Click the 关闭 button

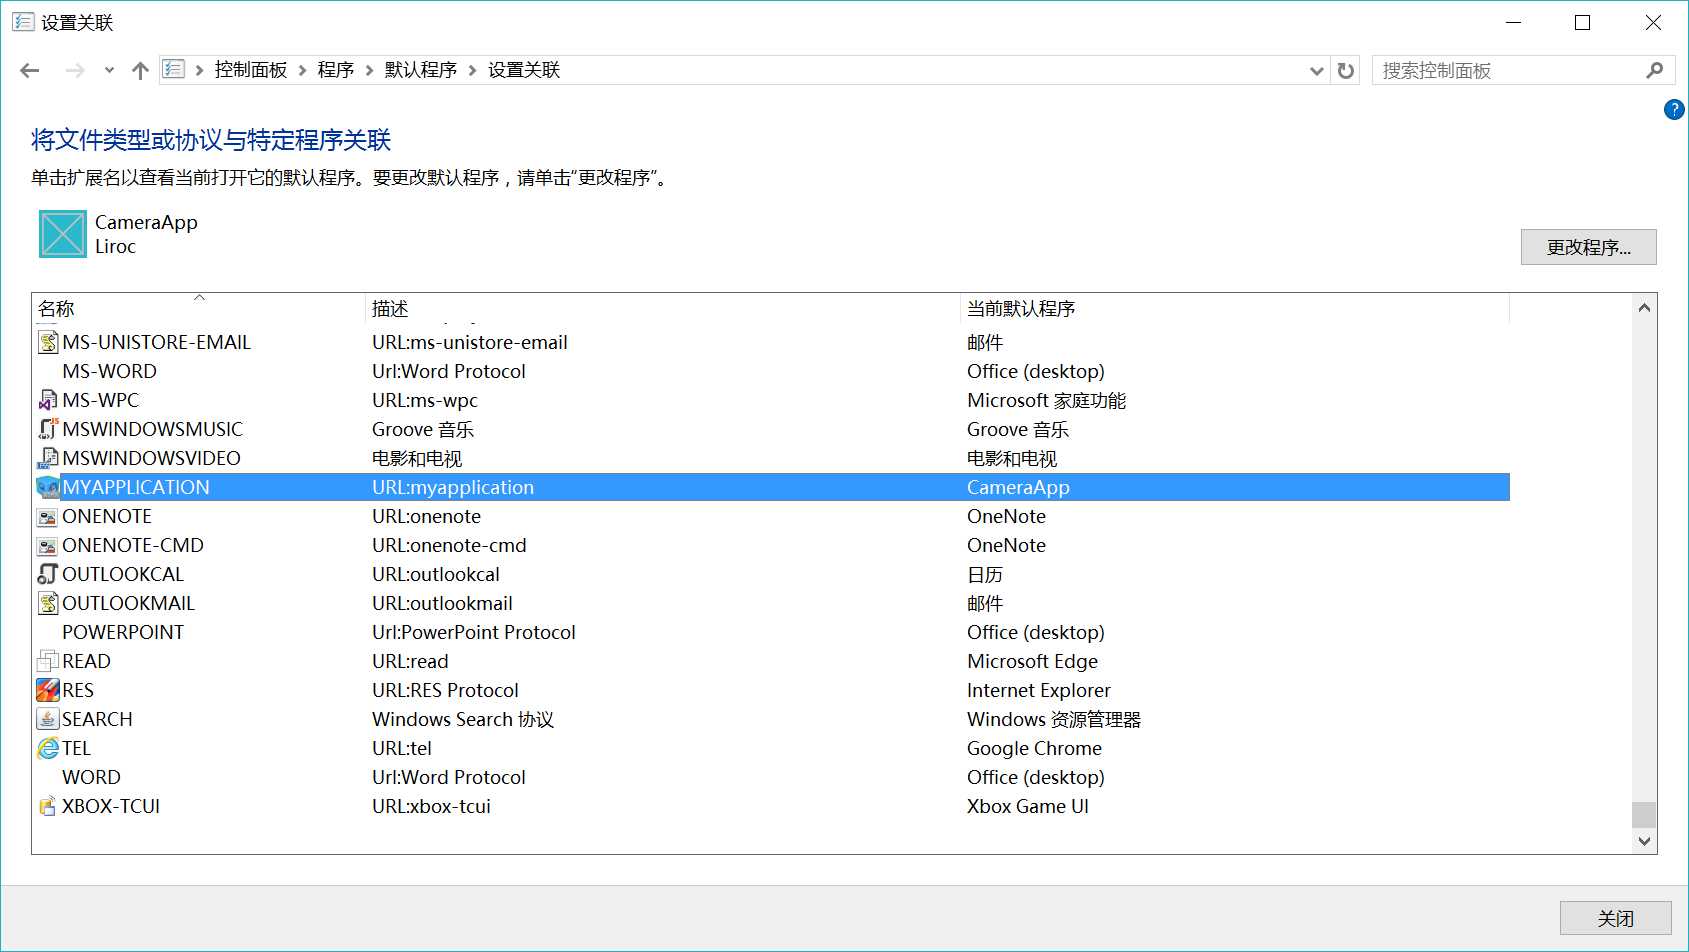[x=1615, y=918]
